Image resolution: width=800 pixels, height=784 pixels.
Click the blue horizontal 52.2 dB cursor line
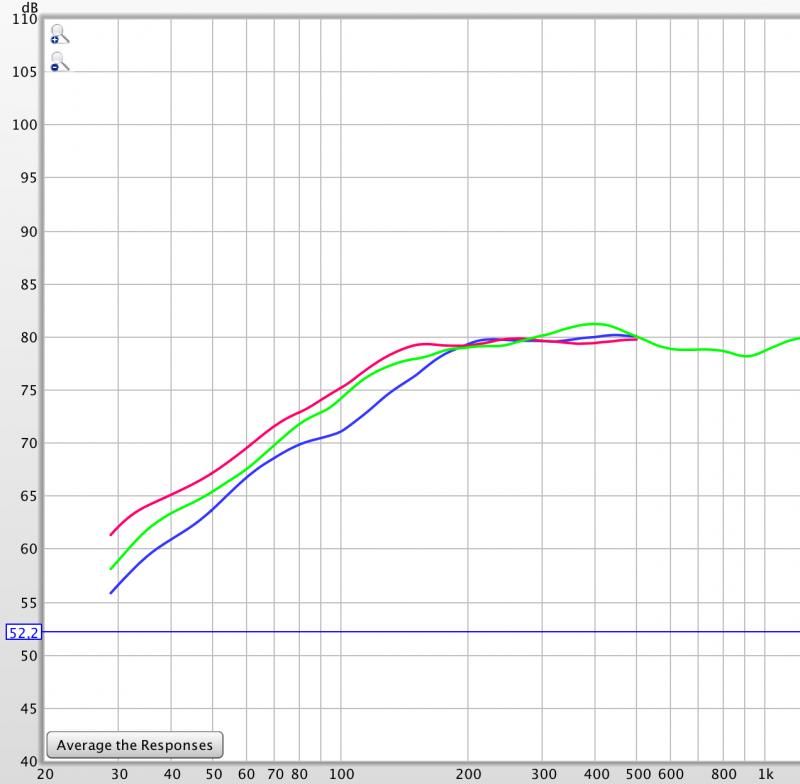click(x=421, y=632)
